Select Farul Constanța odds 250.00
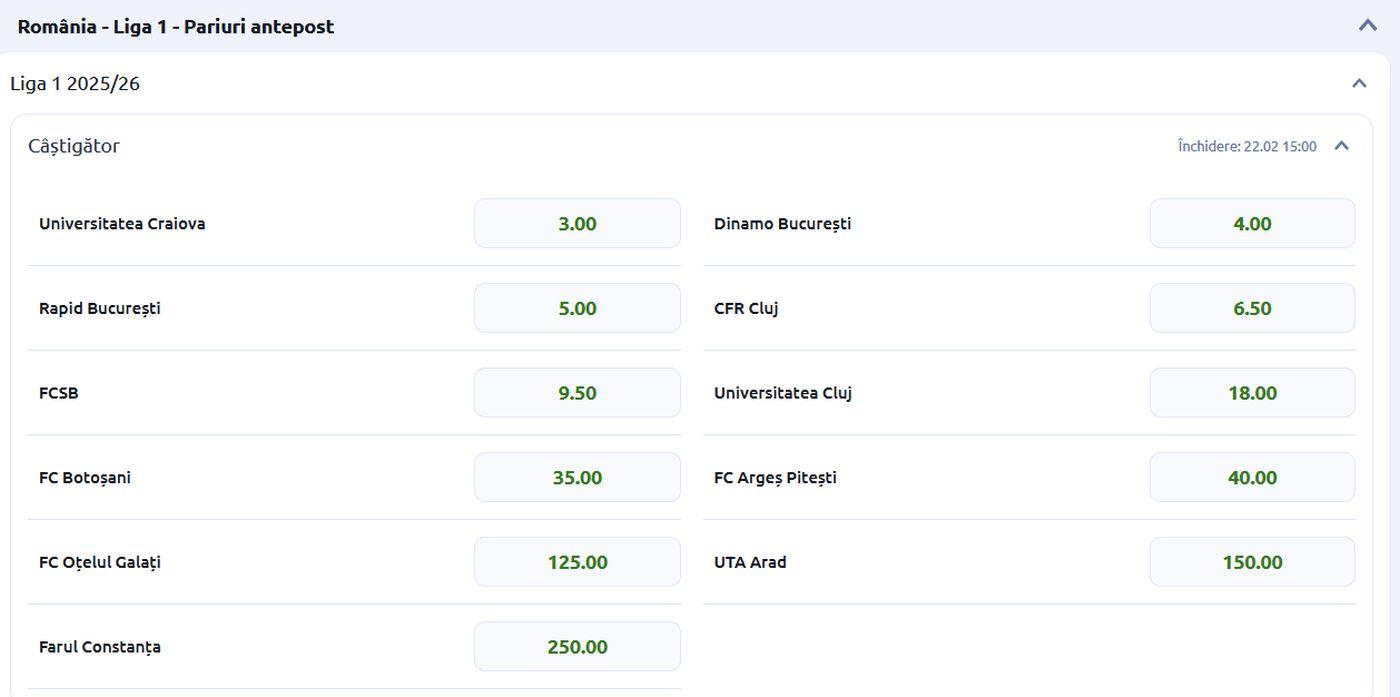The height and width of the screenshot is (697, 1400). click(x=577, y=647)
